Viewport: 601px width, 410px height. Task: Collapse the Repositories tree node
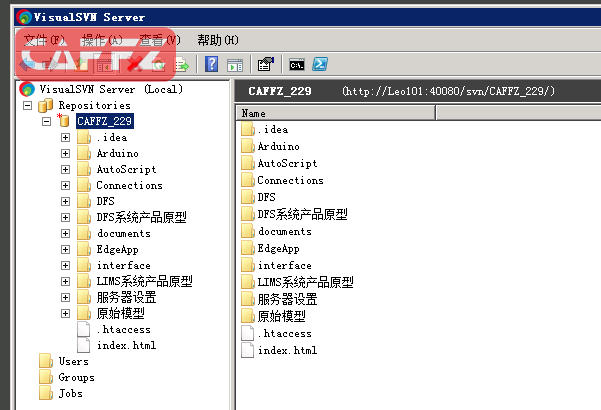pyautogui.click(x=28, y=105)
